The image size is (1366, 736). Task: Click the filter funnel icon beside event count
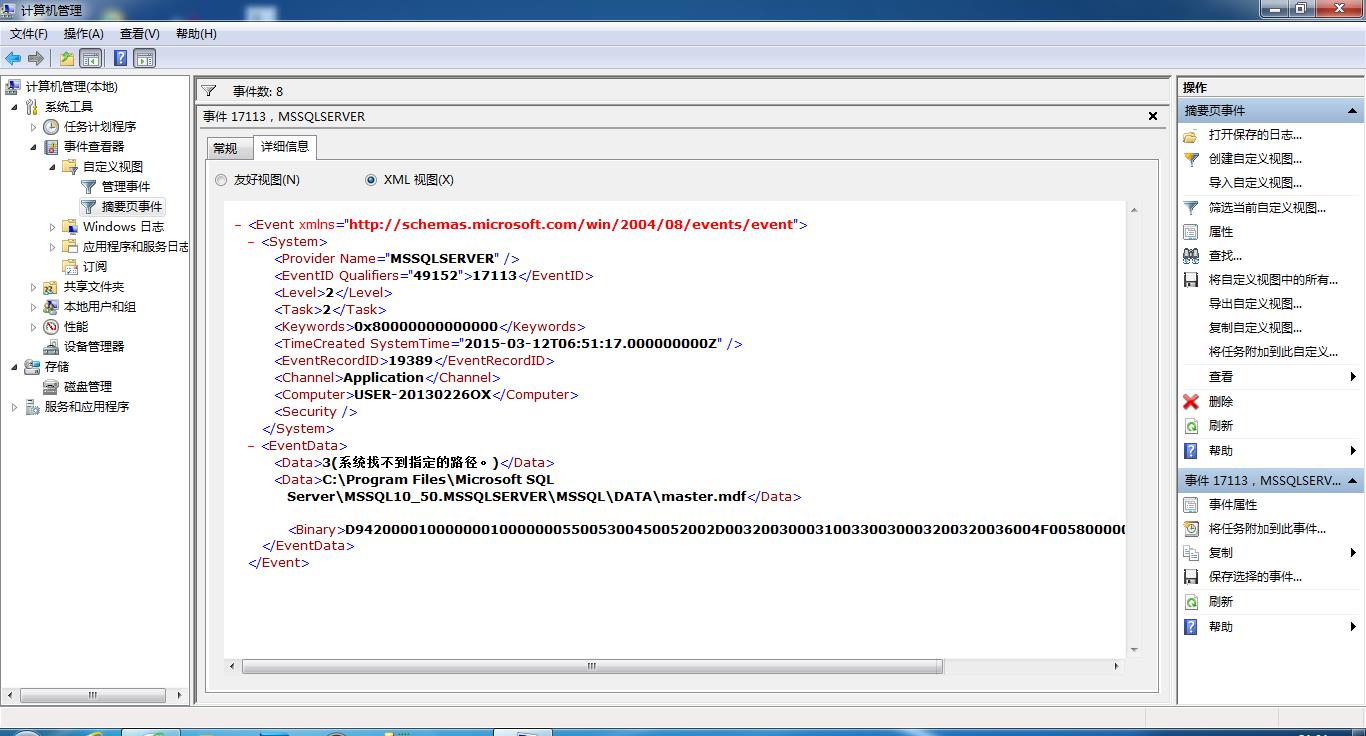click(x=209, y=91)
